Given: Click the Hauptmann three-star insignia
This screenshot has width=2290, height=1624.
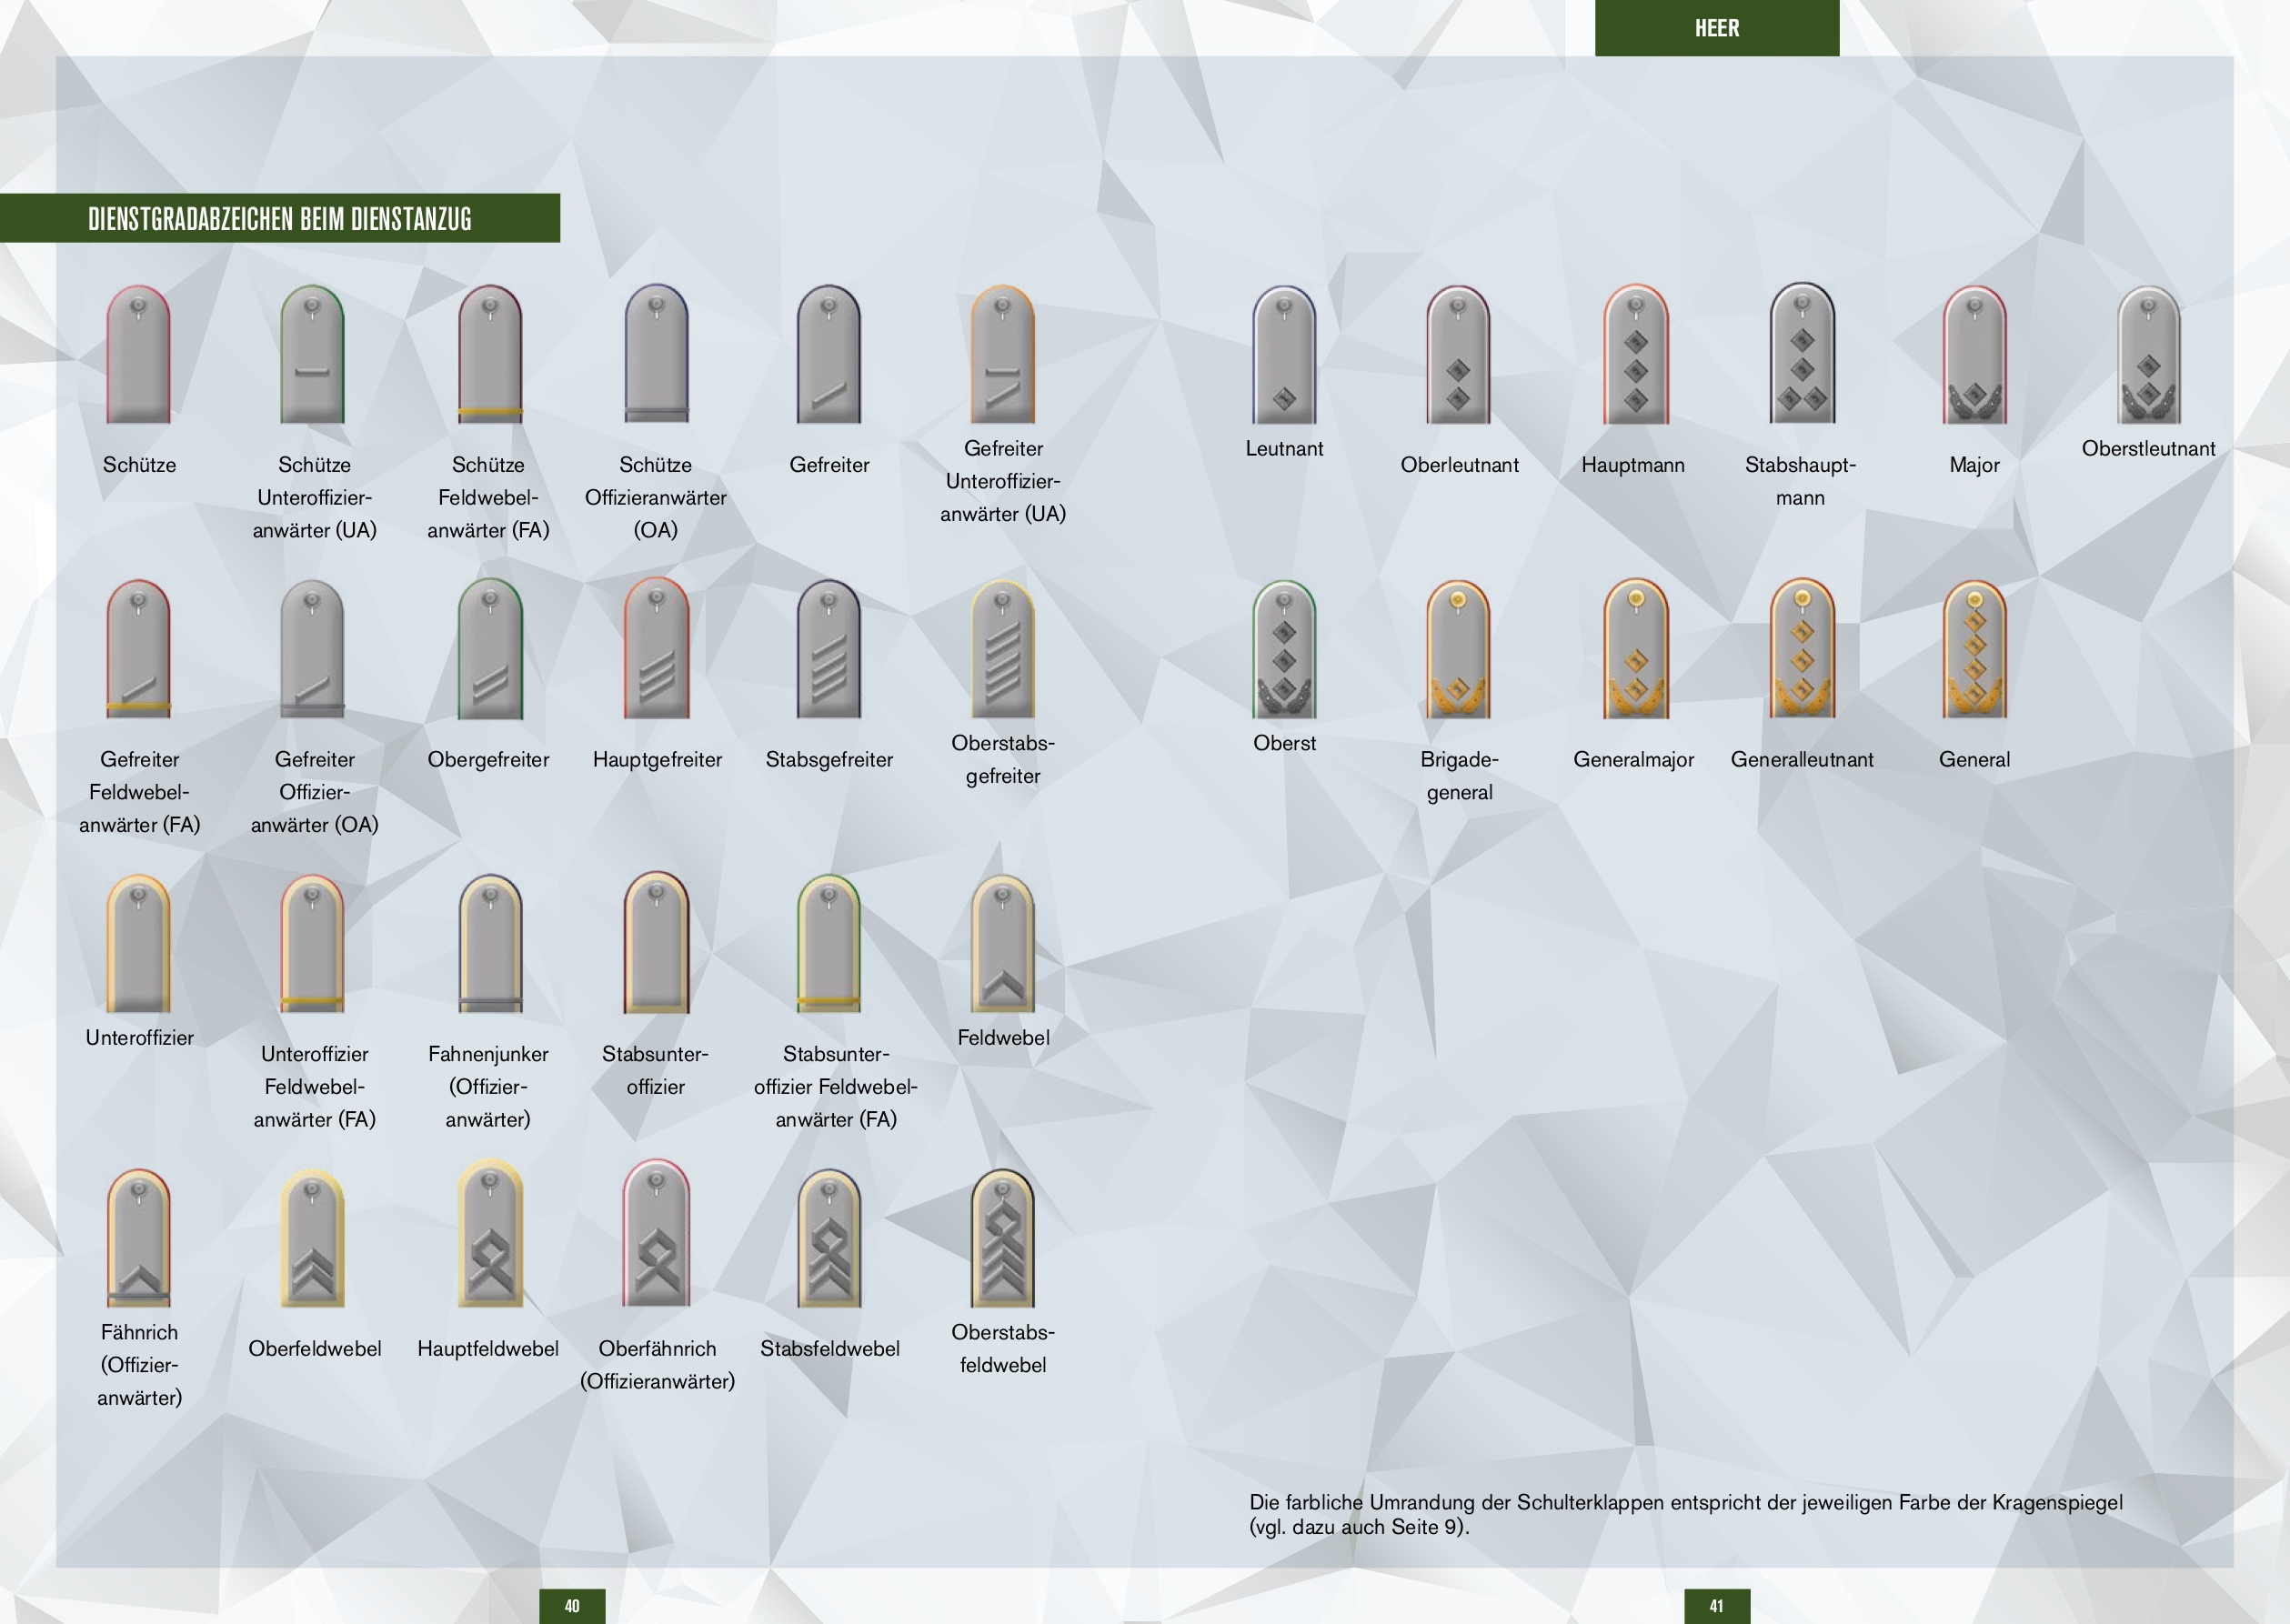Looking at the screenshot, I should (x=1635, y=355).
